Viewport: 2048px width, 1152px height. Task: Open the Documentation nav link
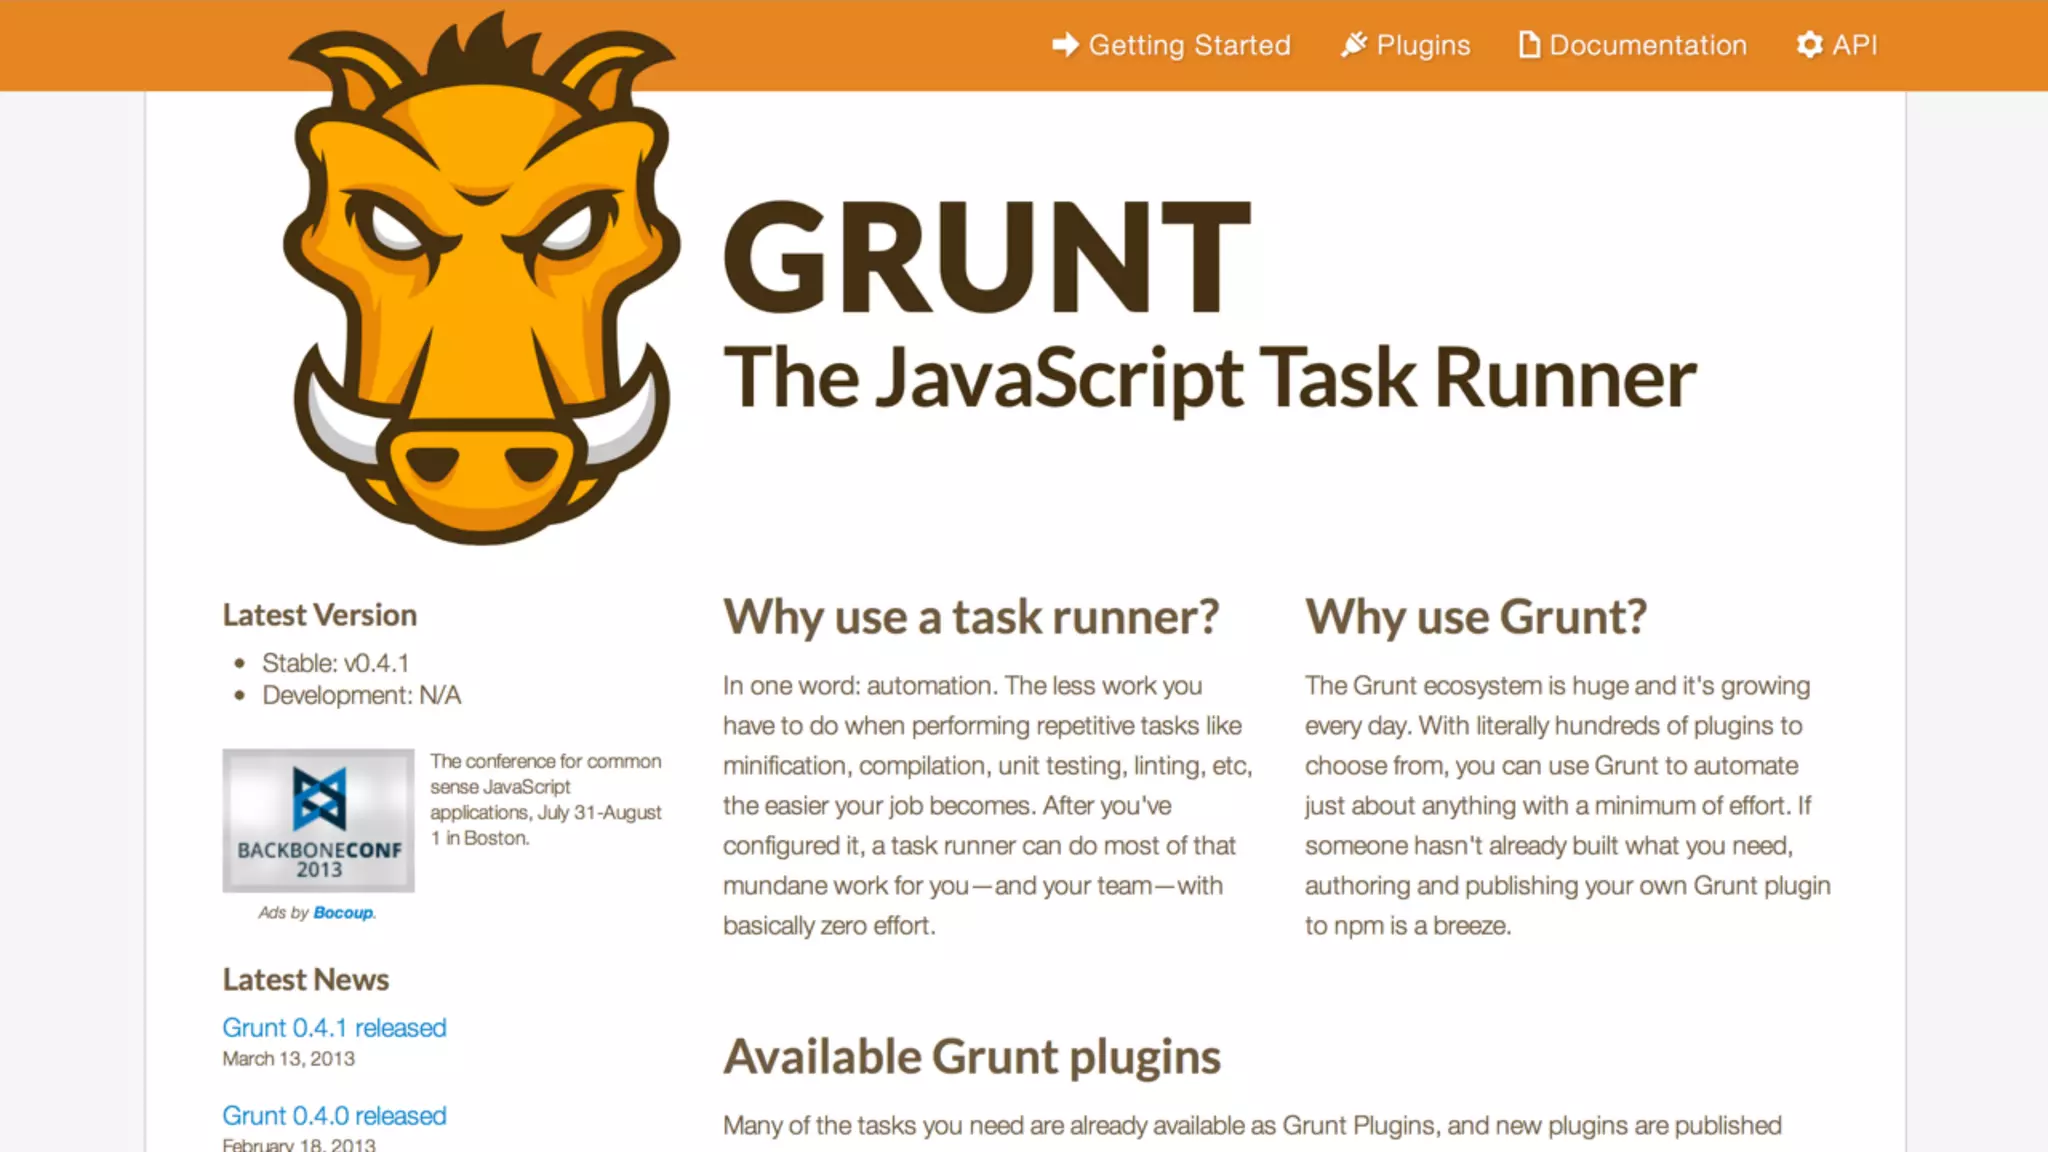click(x=1647, y=45)
